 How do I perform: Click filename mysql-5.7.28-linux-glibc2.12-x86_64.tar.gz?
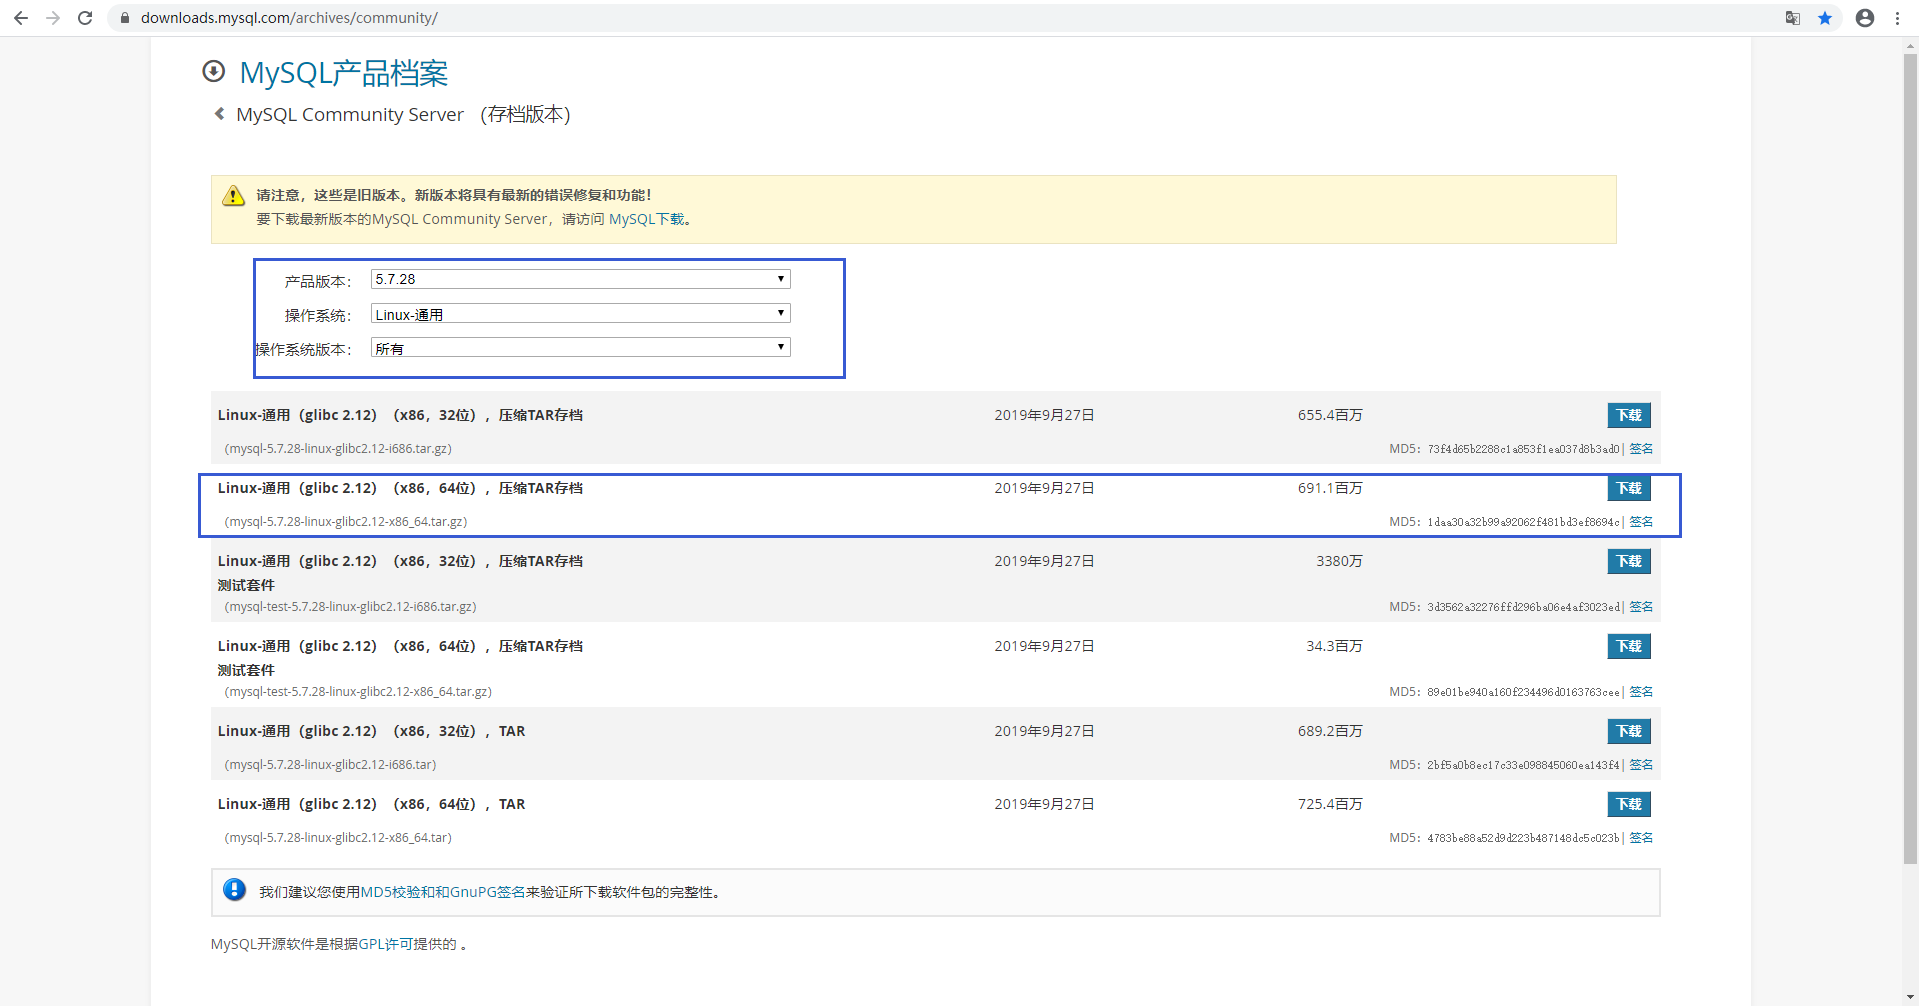coord(346,522)
